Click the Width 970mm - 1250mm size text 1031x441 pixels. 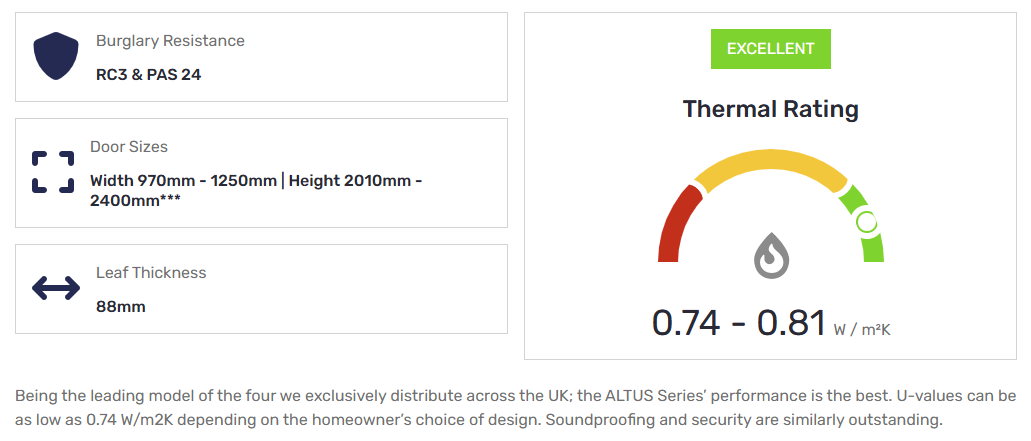coord(183,180)
